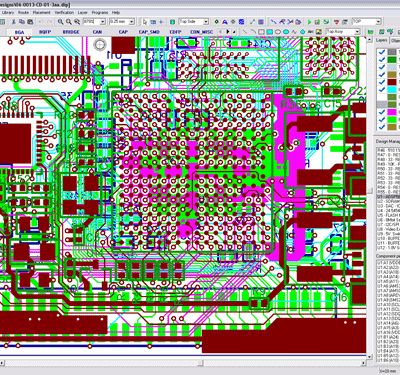Open the Help menu
400x375 pixels.
(116, 12)
